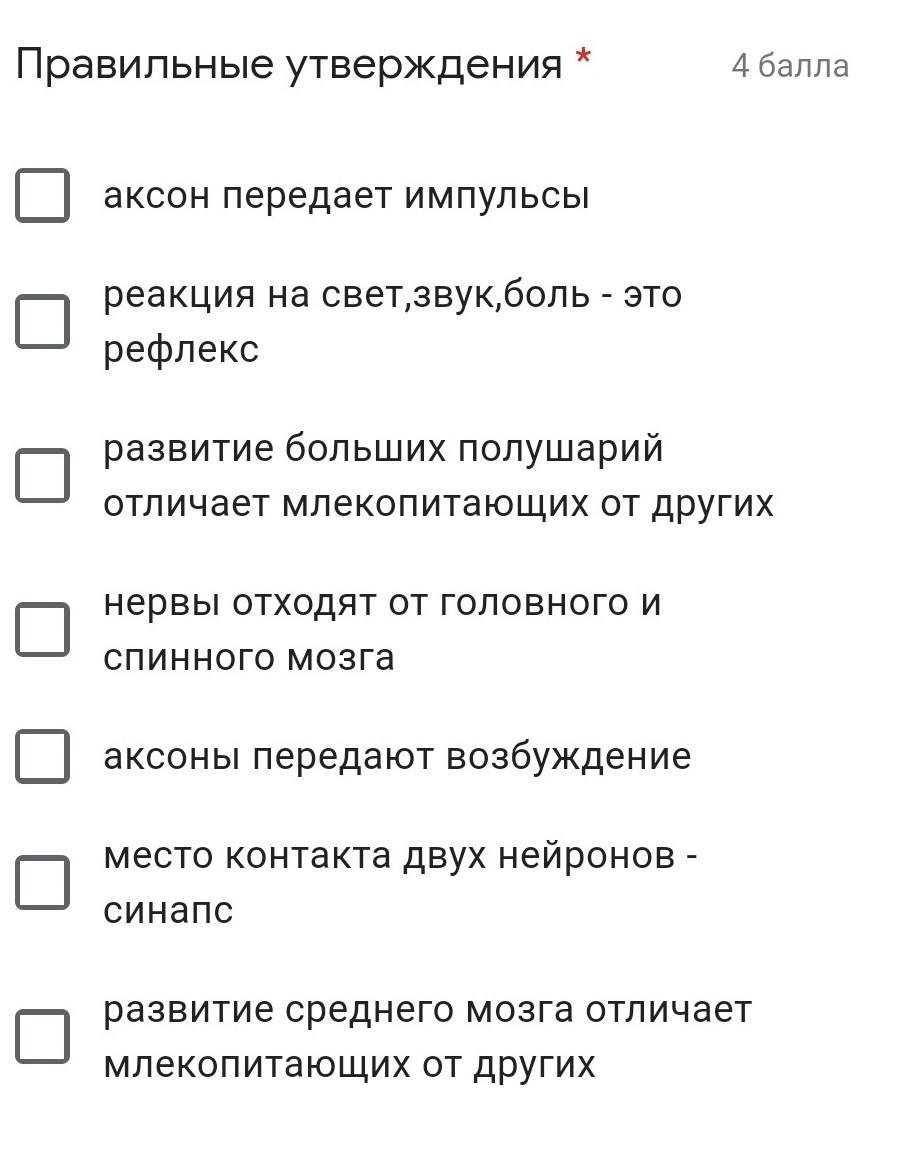Screen dimensions: 911x1160
Task: Select the checkbox for 'нервы отходят от головного'
Action: tap(42, 629)
